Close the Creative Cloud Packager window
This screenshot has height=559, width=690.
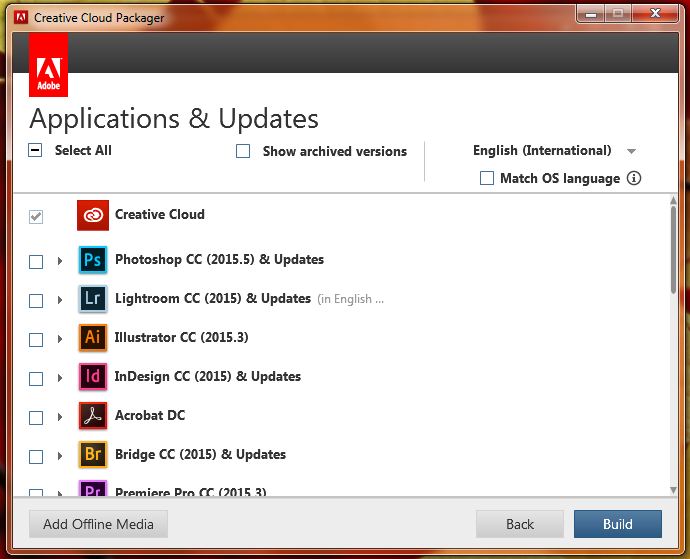click(x=655, y=14)
